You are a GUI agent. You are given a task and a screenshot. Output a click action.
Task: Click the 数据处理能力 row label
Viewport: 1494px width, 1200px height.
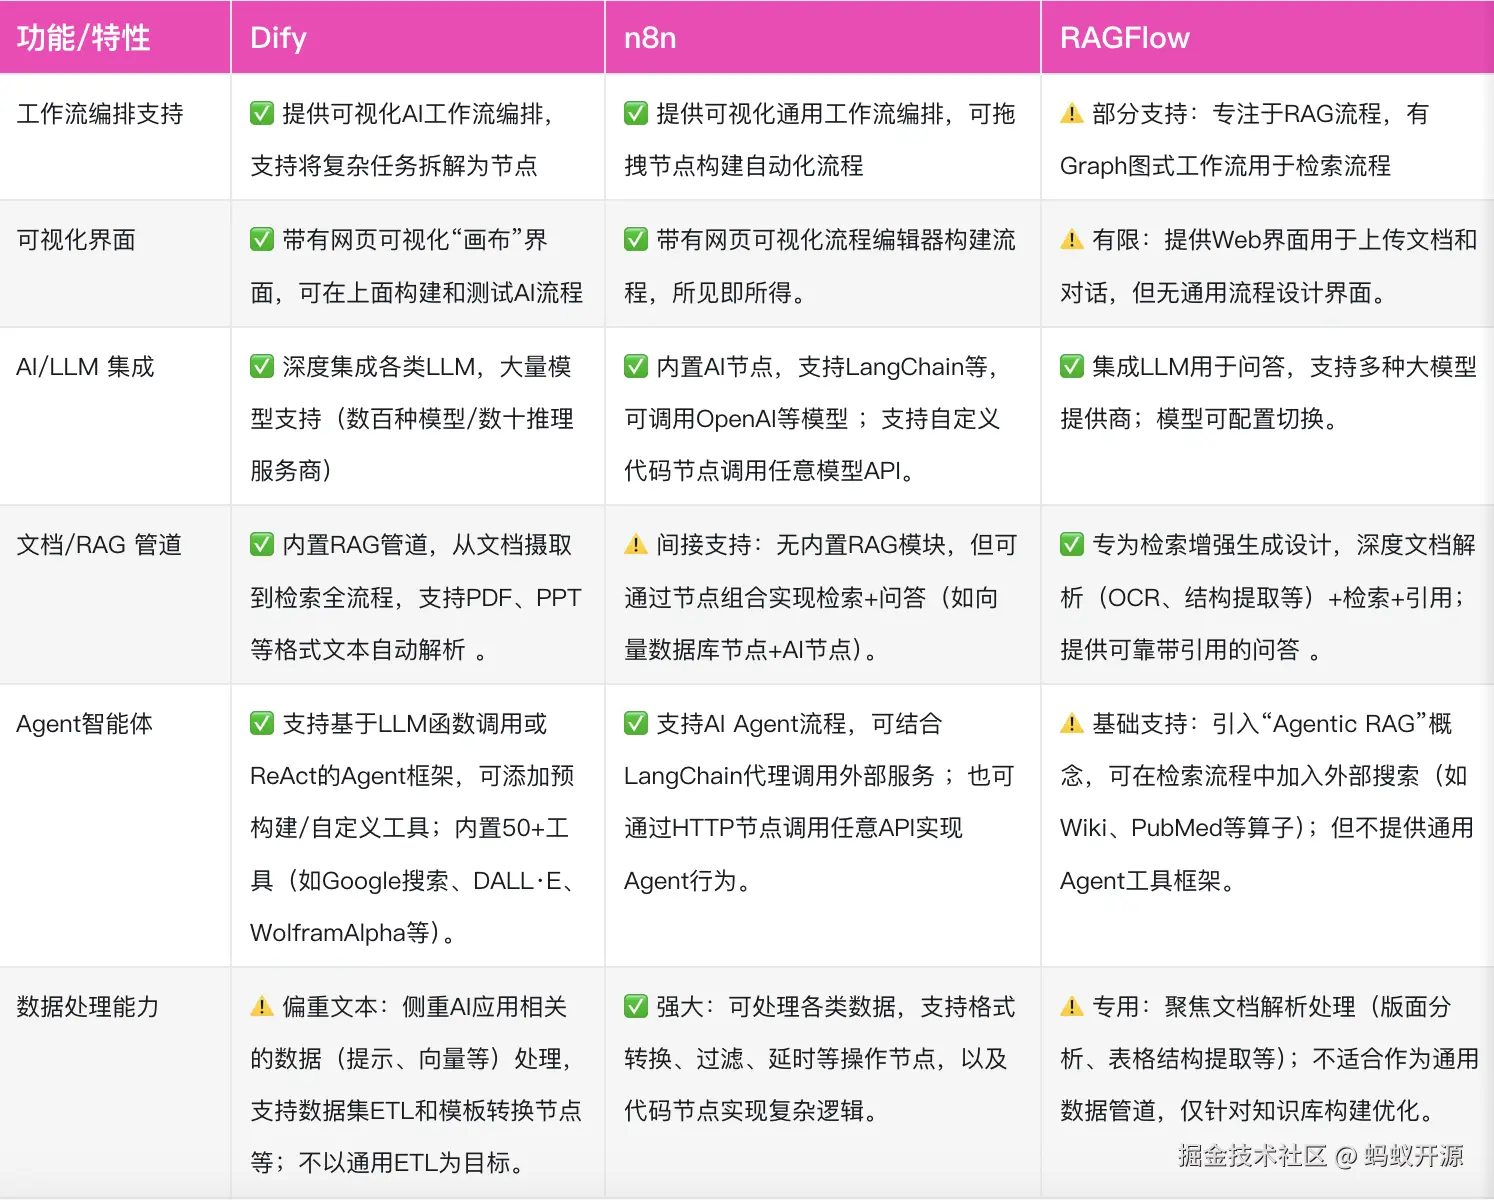[x=88, y=1007]
